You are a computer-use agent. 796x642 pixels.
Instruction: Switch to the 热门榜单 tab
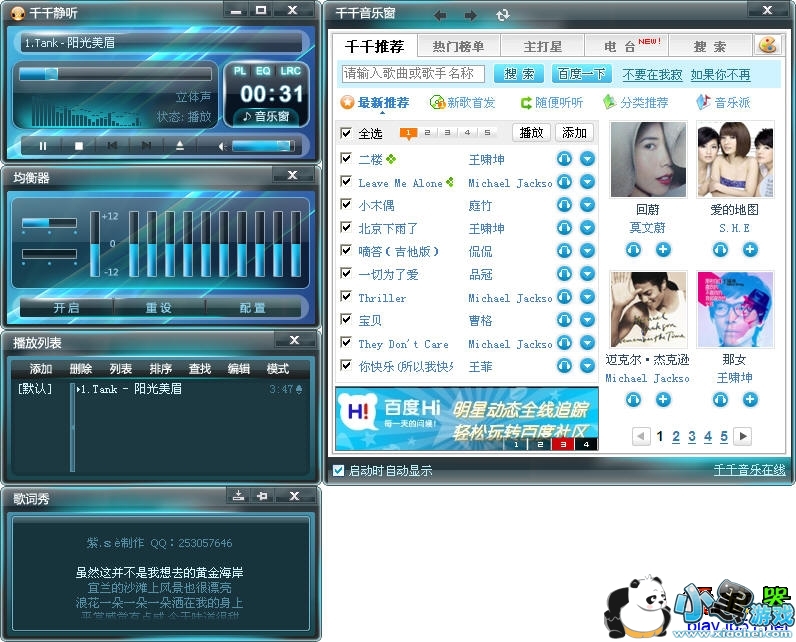(458, 47)
